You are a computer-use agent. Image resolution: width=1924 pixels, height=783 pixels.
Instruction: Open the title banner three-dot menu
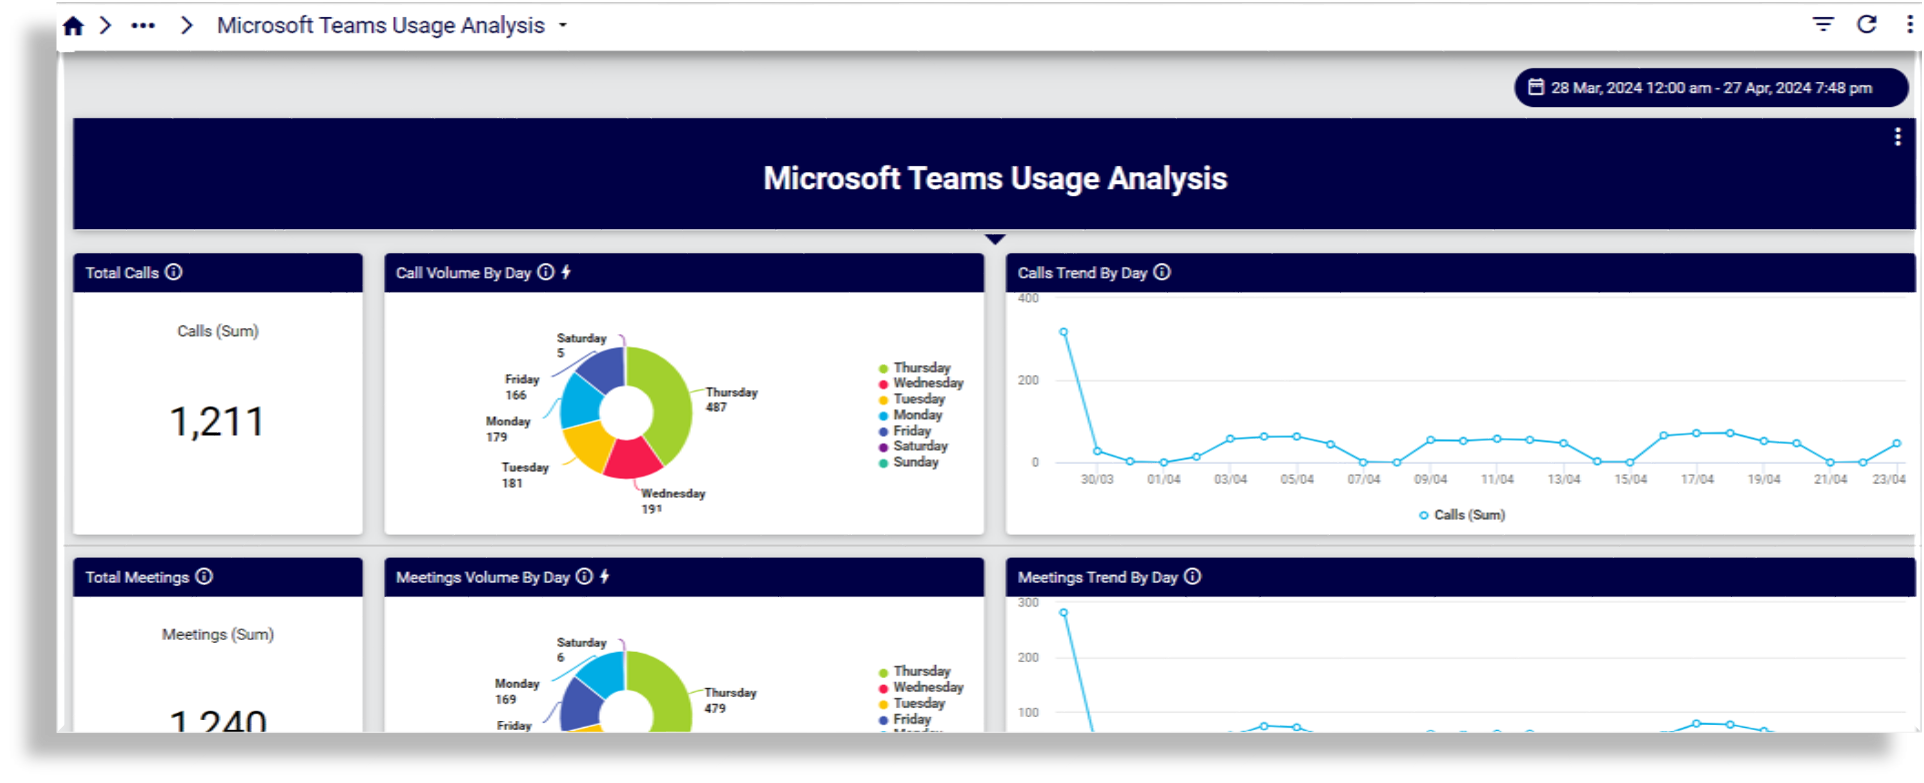pos(1897,137)
